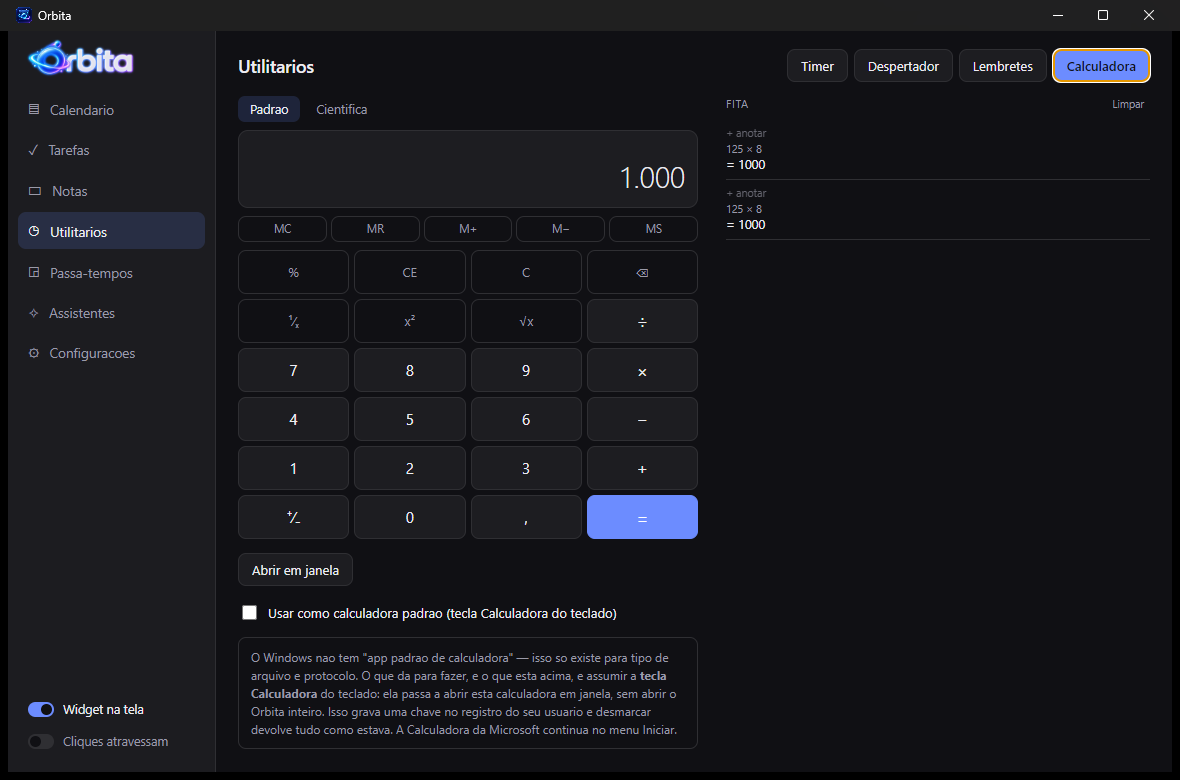
Task: Click the number 6 key
Action: click(x=526, y=419)
